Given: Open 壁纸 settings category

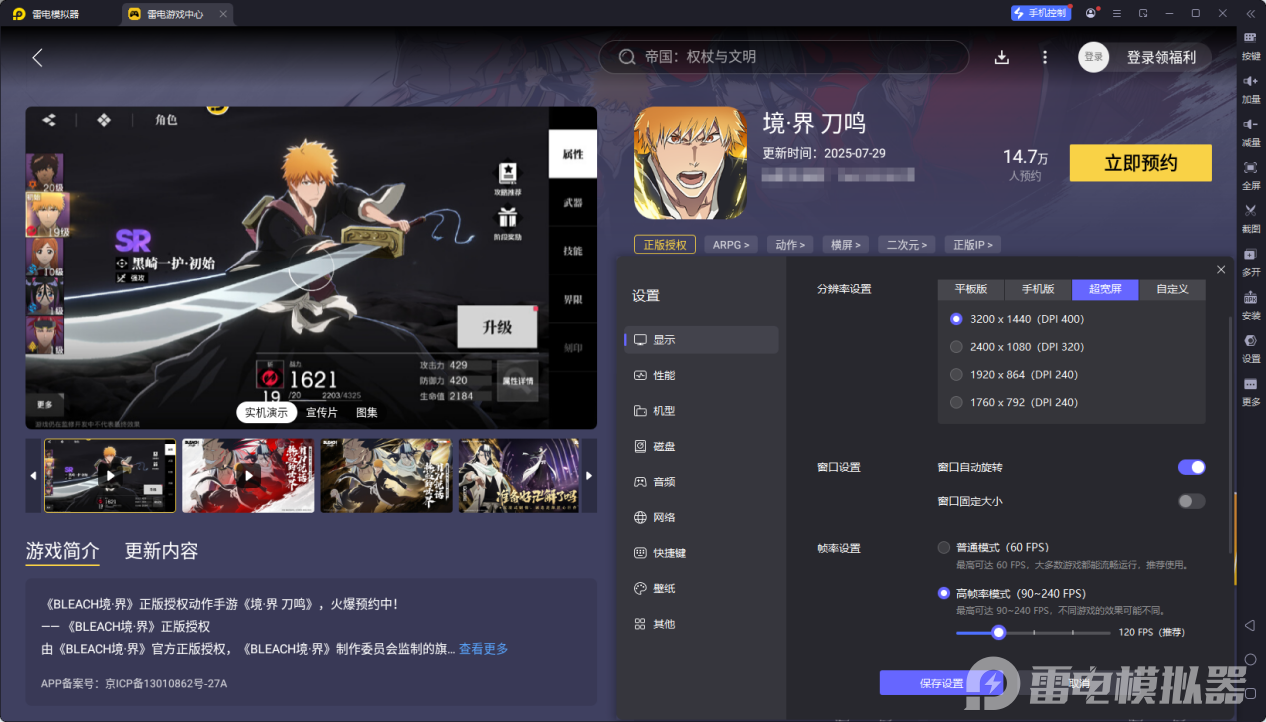Looking at the screenshot, I should [701, 588].
